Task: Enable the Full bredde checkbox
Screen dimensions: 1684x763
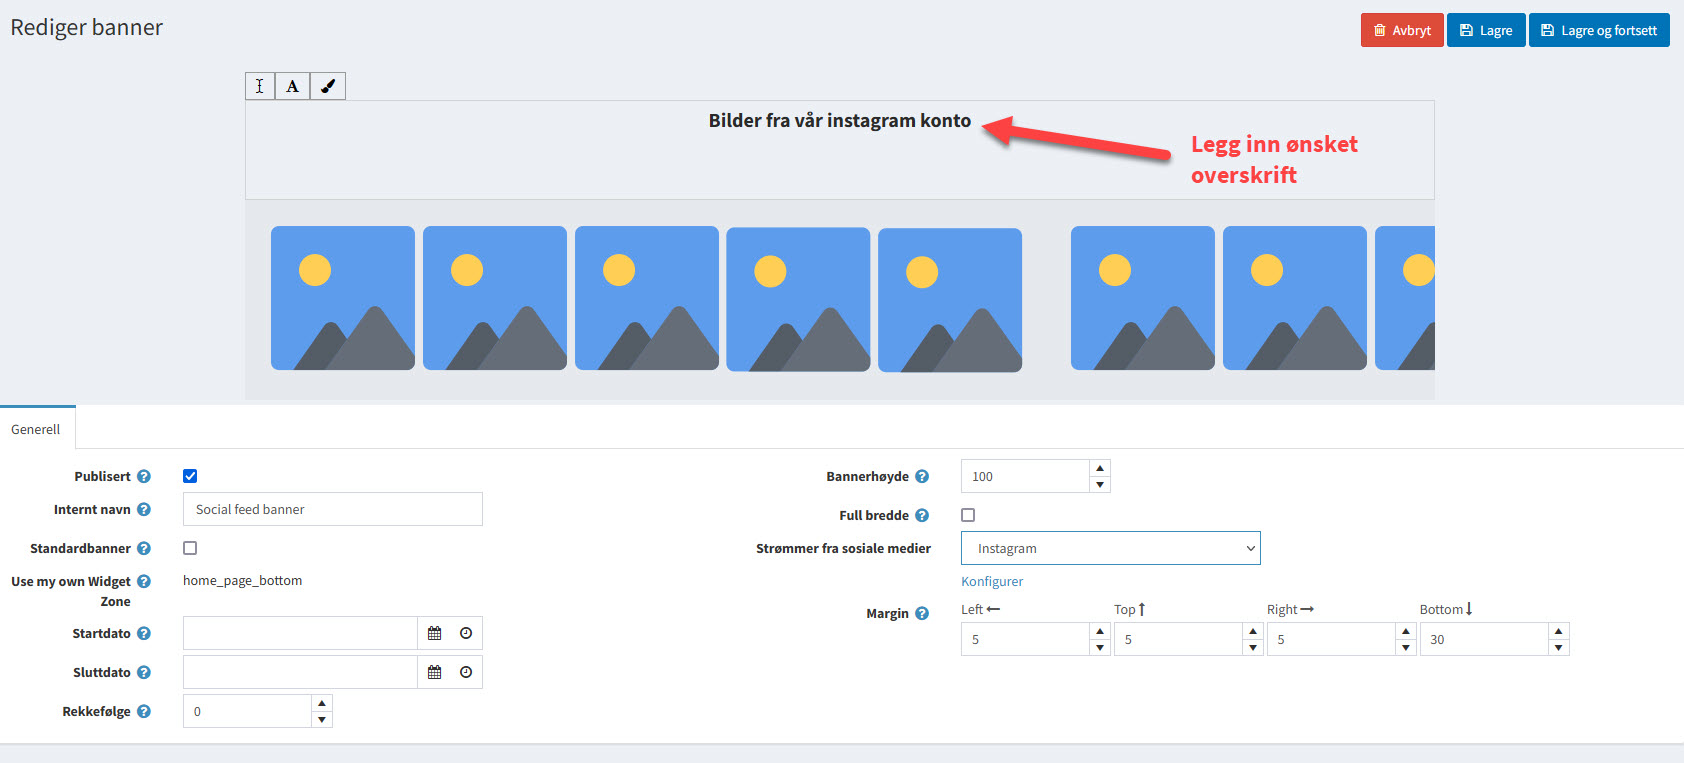Action: [x=968, y=515]
